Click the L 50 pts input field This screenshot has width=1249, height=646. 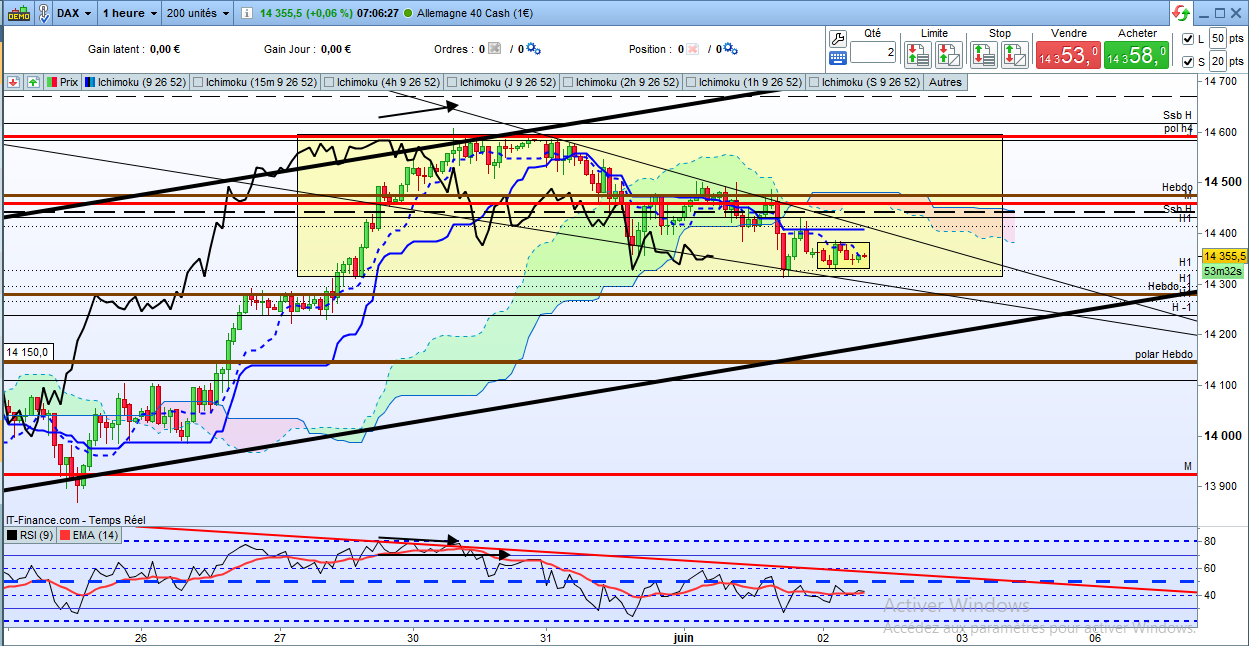pos(1217,39)
